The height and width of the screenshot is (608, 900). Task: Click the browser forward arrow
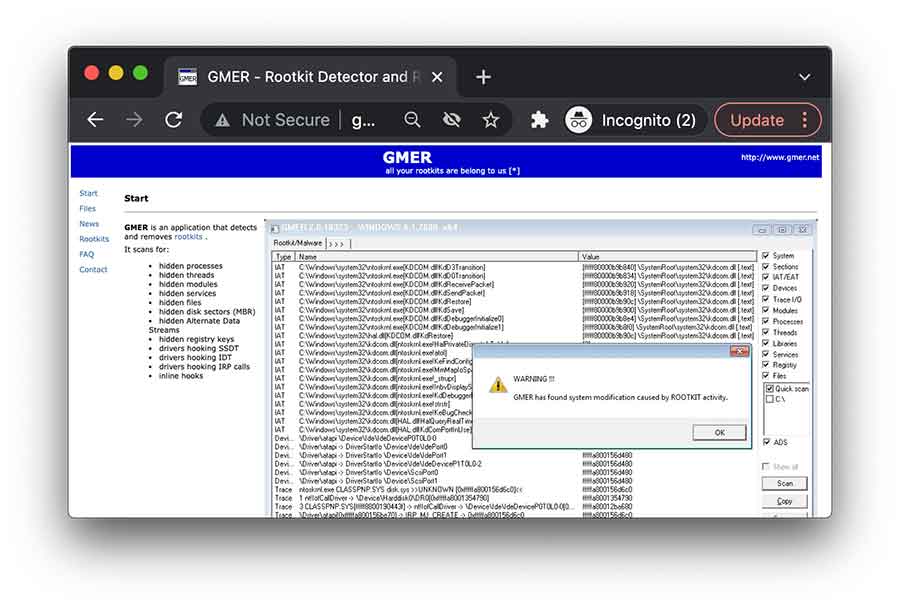(134, 120)
